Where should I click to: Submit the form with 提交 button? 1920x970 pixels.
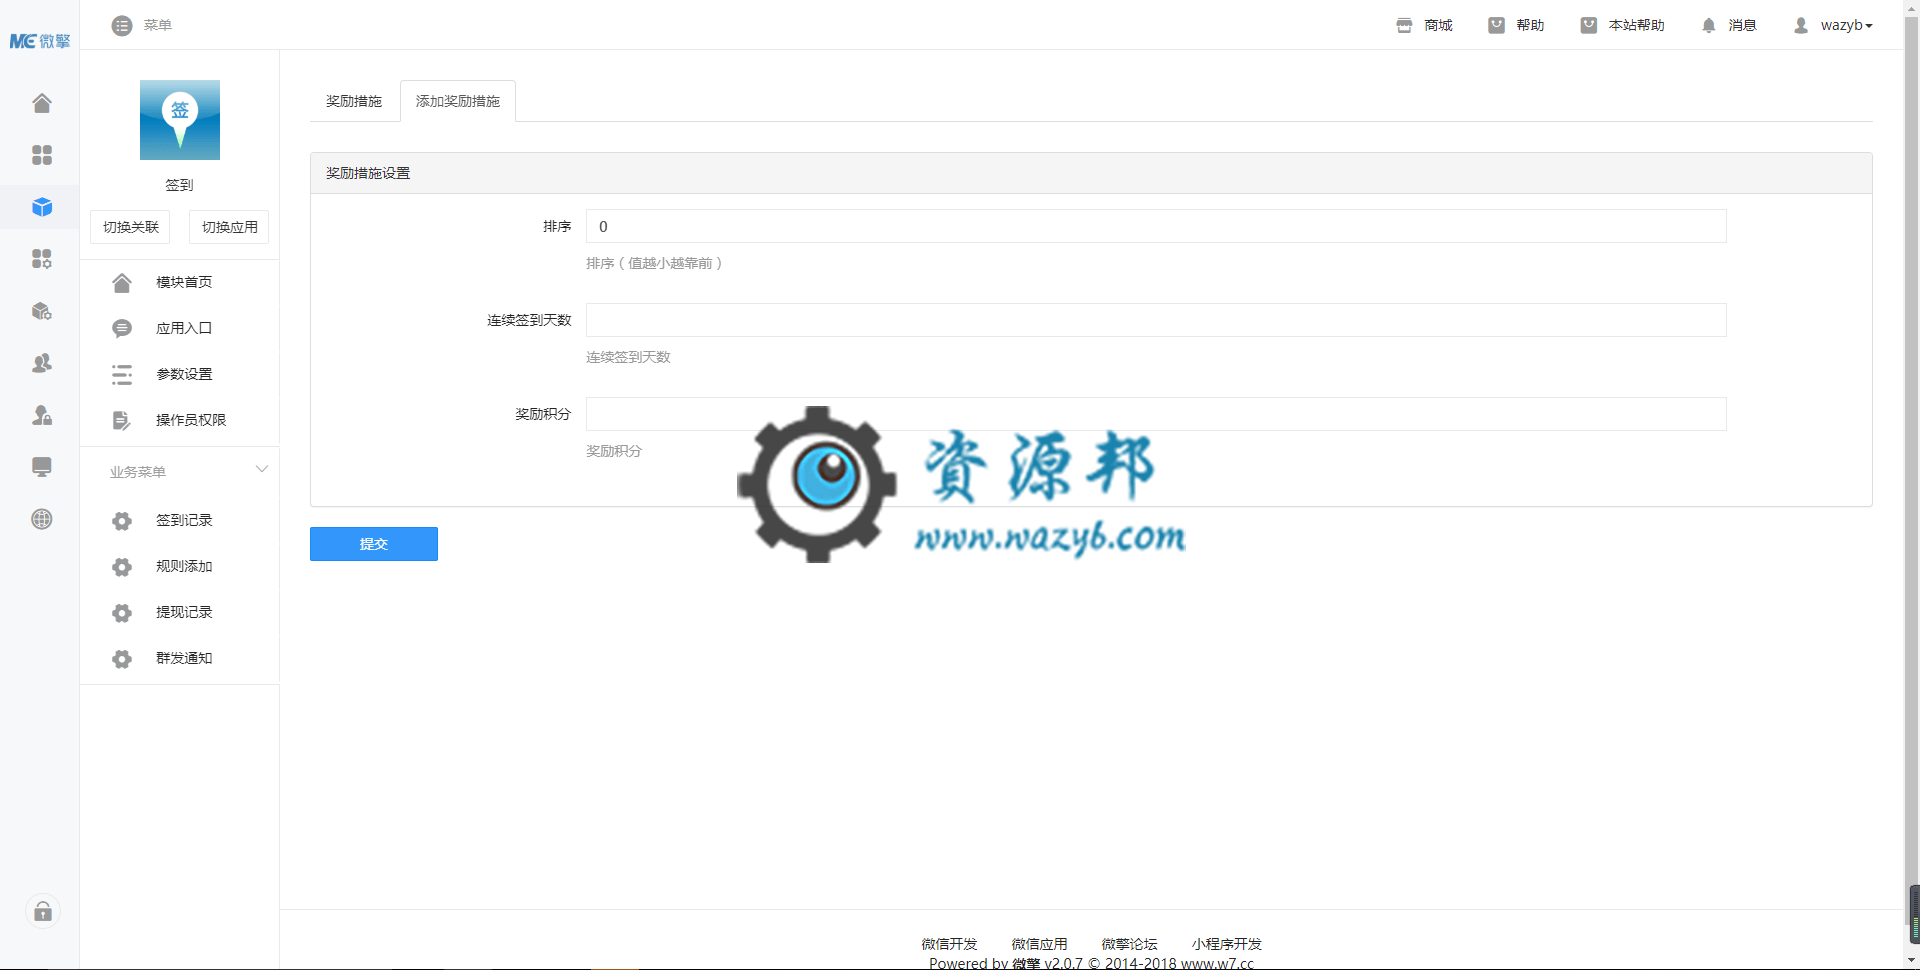[374, 544]
